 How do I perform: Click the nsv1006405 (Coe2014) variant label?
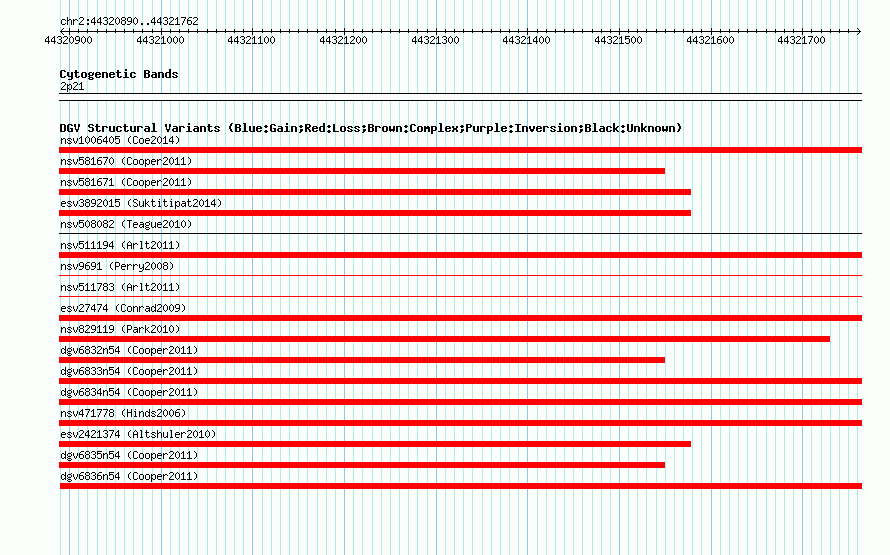point(120,140)
